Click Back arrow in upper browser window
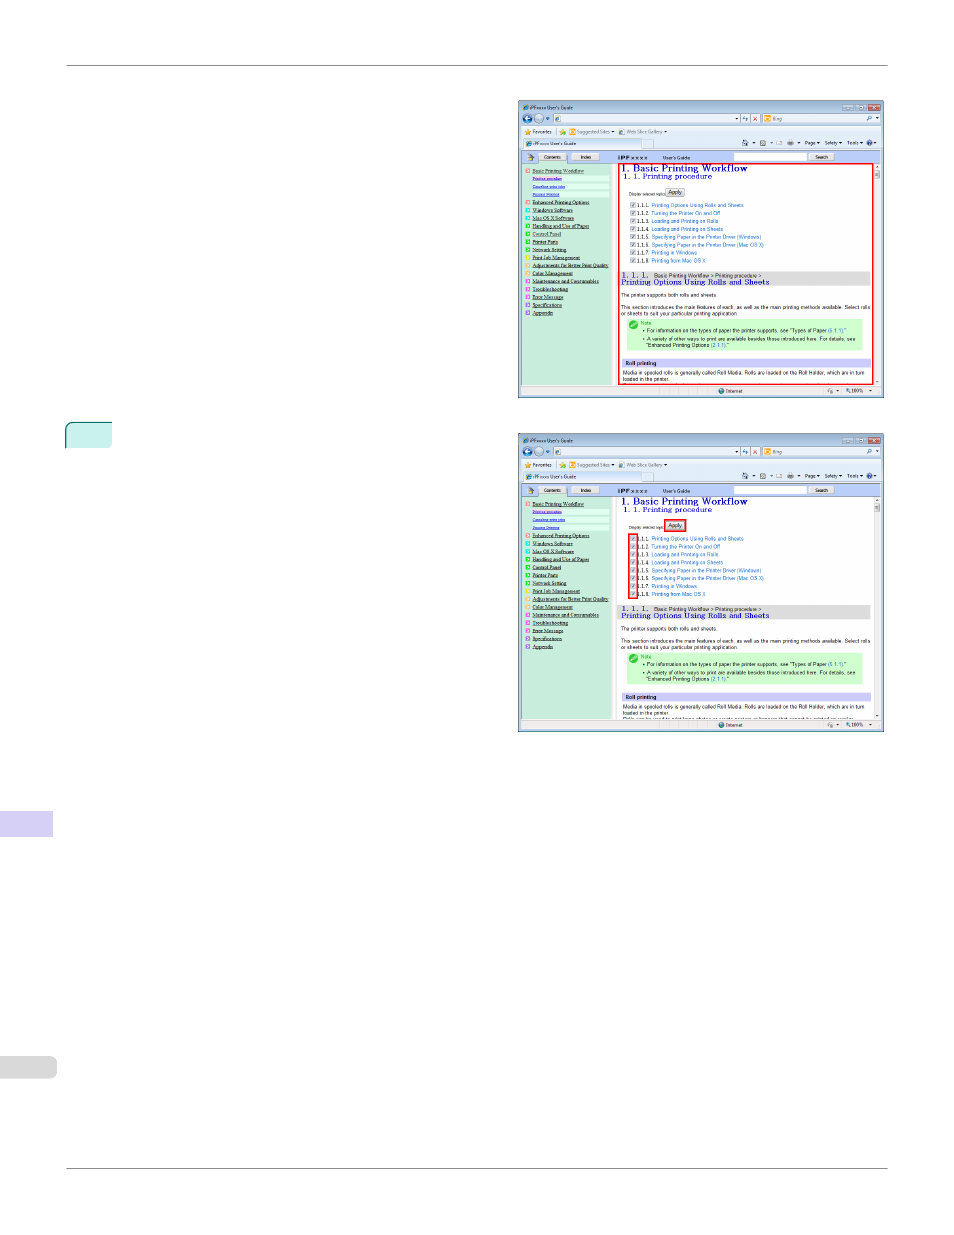Screen dimensions: 954x1235 click(527, 118)
